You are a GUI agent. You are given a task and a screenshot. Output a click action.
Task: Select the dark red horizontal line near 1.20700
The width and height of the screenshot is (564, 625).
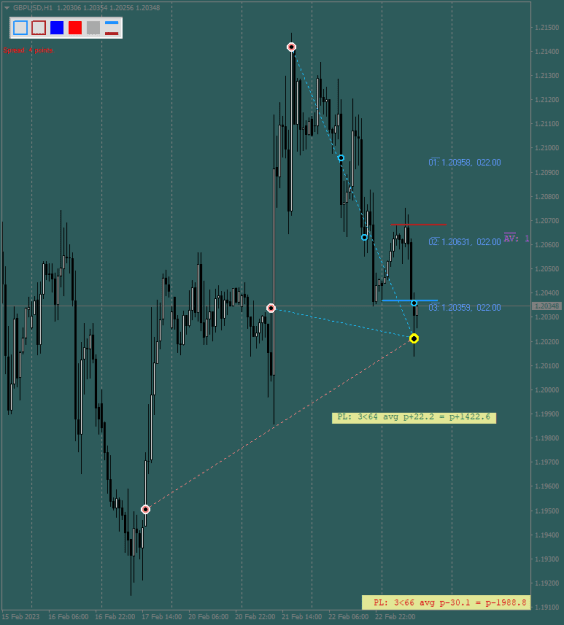point(419,225)
